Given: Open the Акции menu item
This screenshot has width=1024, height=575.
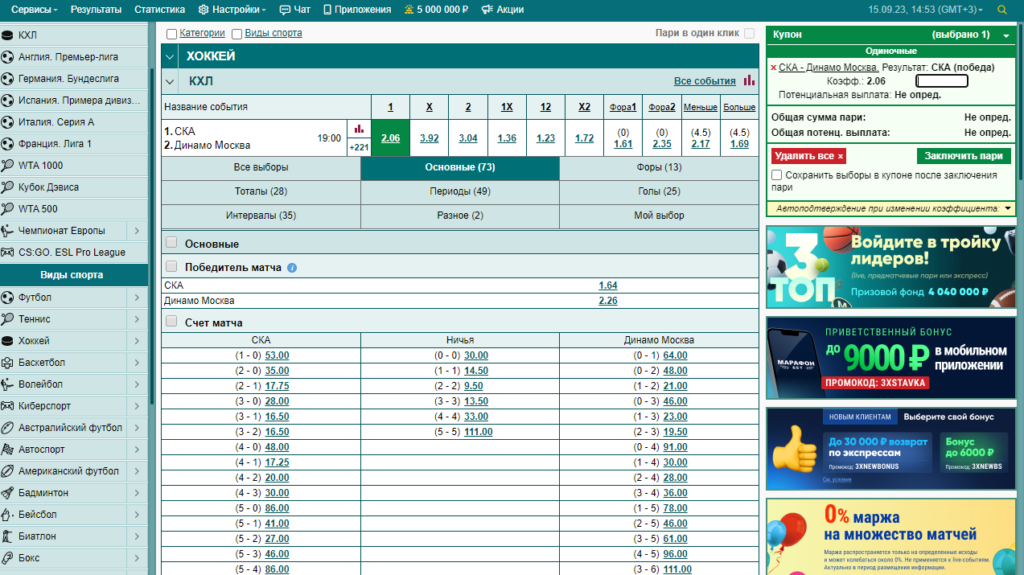Looking at the screenshot, I should [502, 10].
